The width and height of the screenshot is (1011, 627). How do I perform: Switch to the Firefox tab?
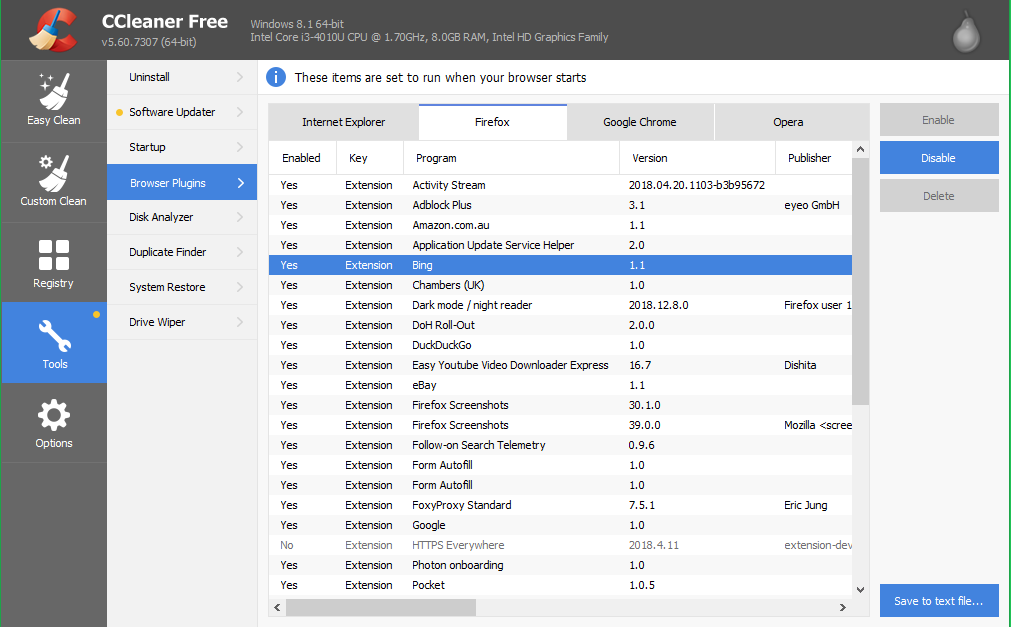click(493, 122)
